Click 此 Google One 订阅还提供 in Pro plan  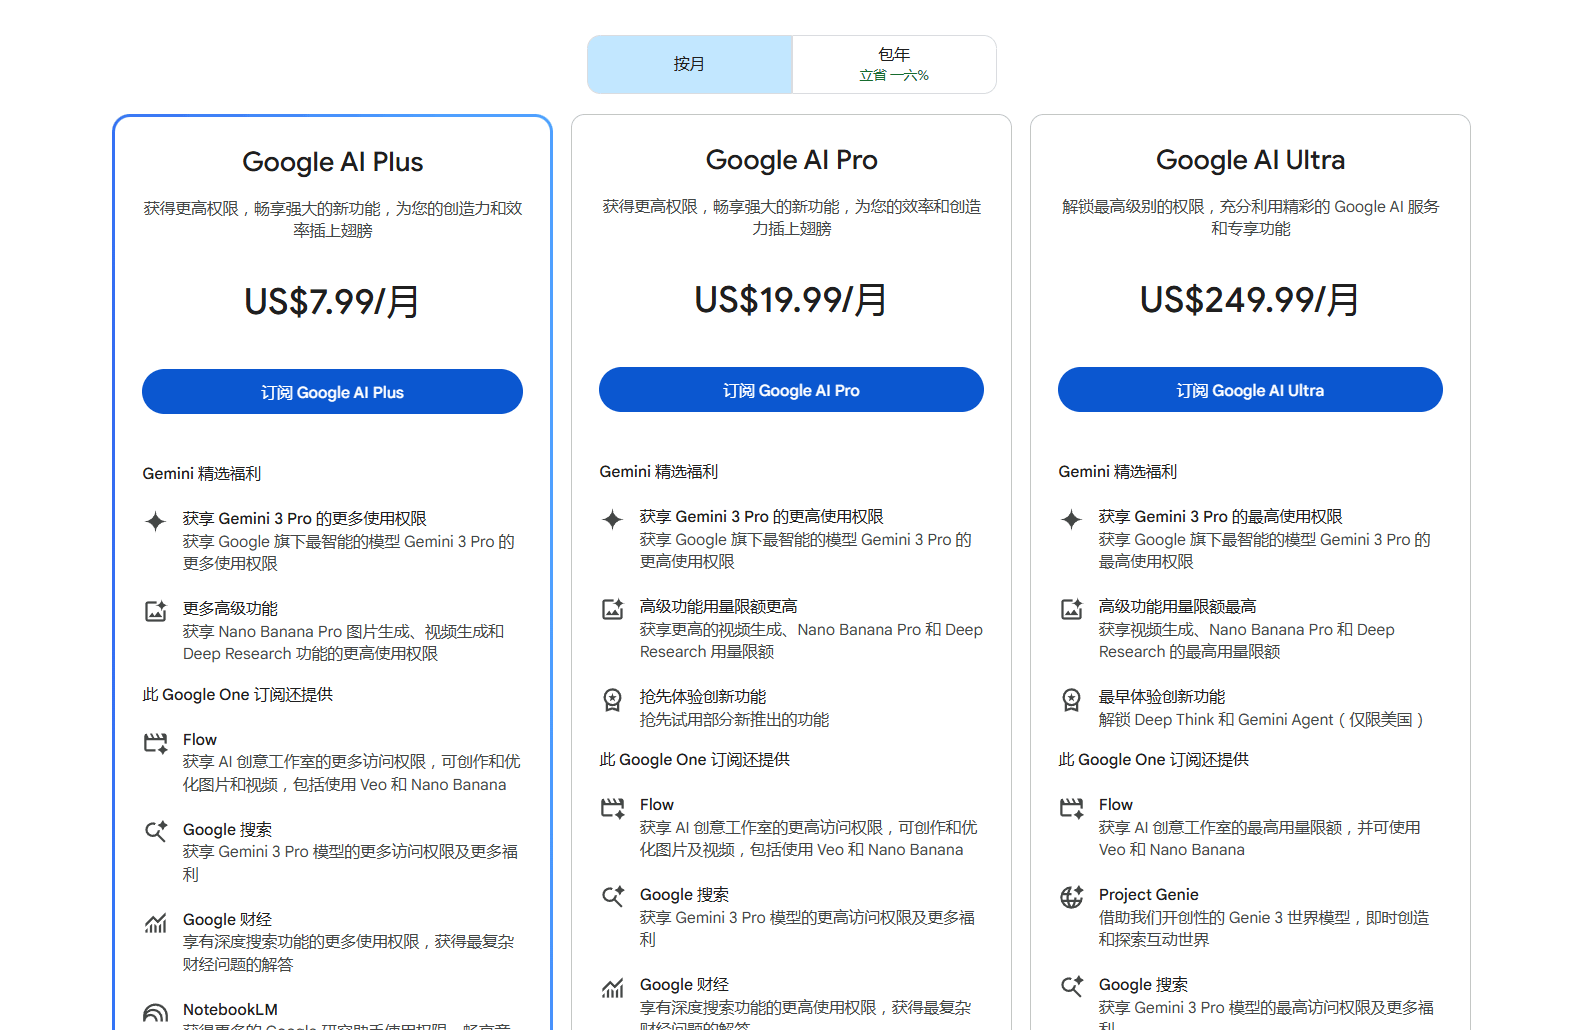695,759
